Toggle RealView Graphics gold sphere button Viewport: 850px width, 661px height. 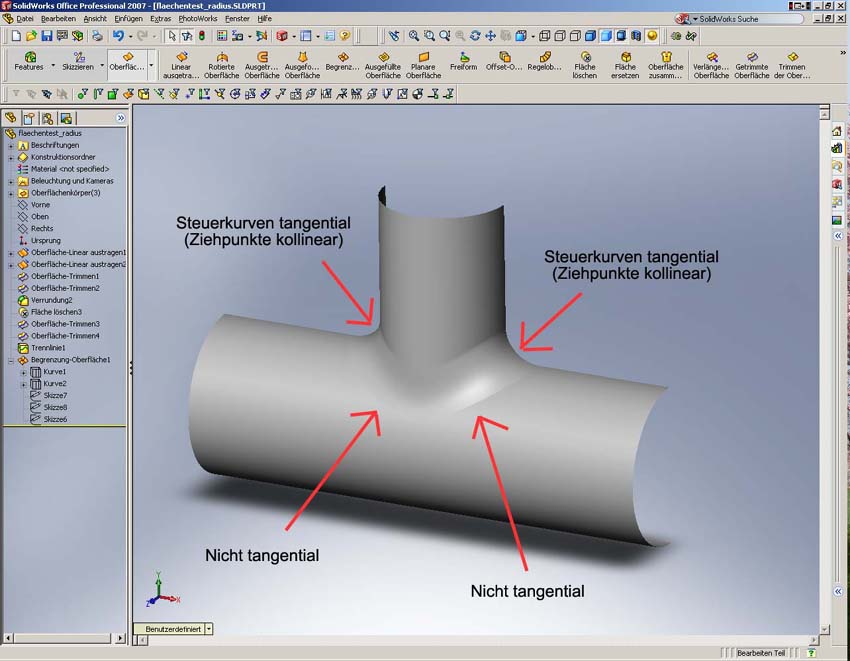pyautogui.click(x=652, y=36)
